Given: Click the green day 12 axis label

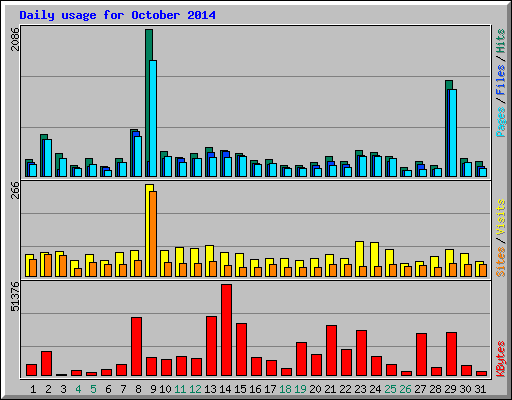Looking at the screenshot, I should pyautogui.click(x=195, y=389).
